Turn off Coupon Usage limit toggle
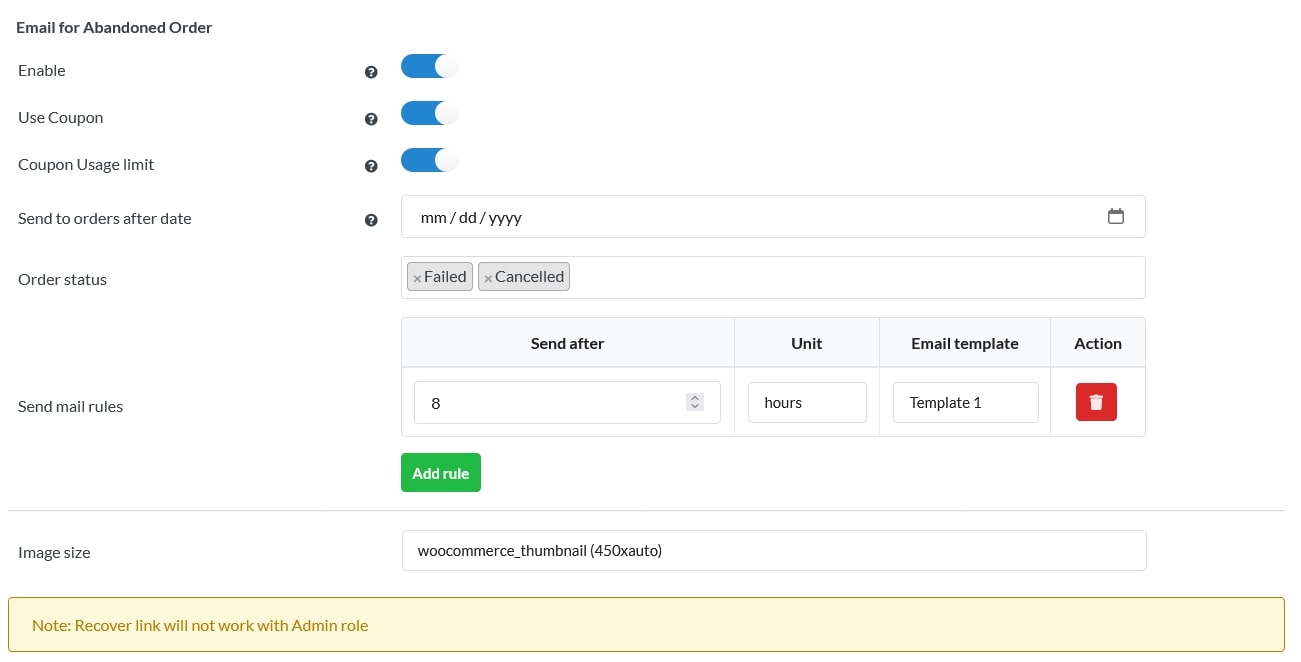The width and height of the screenshot is (1301, 662). pos(429,160)
